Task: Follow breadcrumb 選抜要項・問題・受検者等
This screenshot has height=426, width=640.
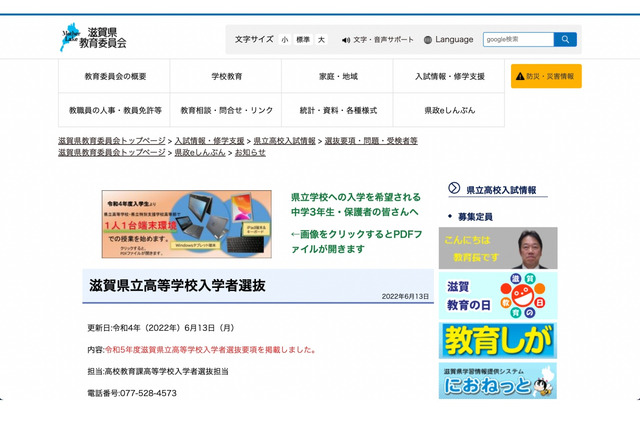Action: (371, 141)
